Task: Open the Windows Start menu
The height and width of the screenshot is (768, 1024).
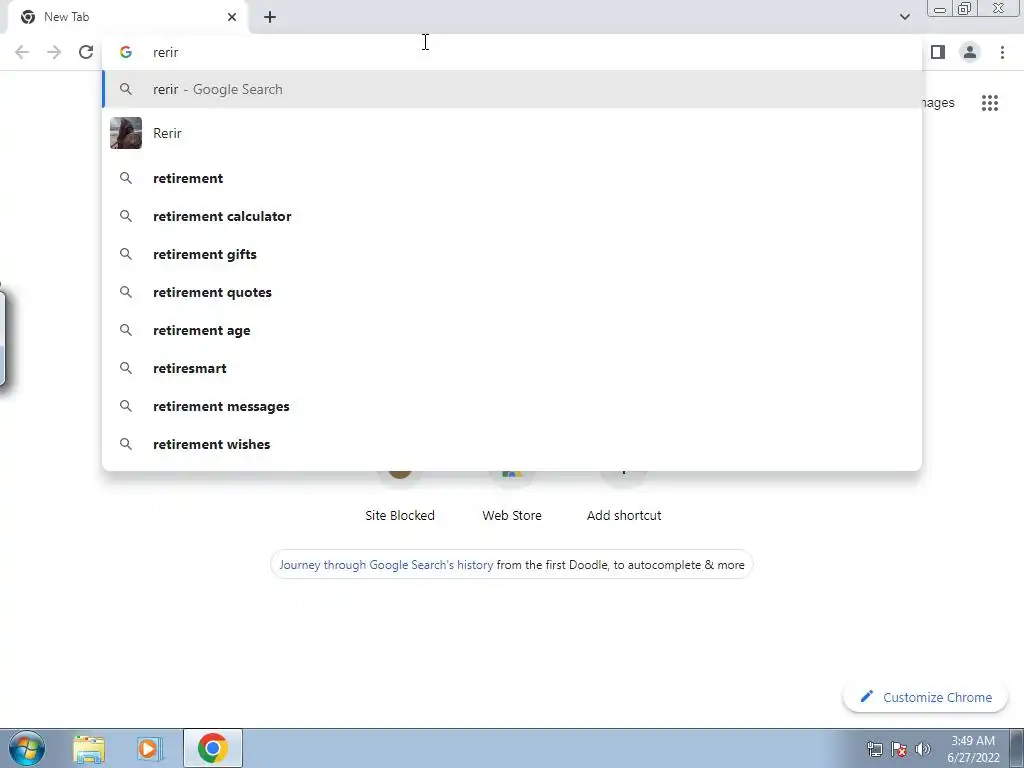Action: coord(27,748)
